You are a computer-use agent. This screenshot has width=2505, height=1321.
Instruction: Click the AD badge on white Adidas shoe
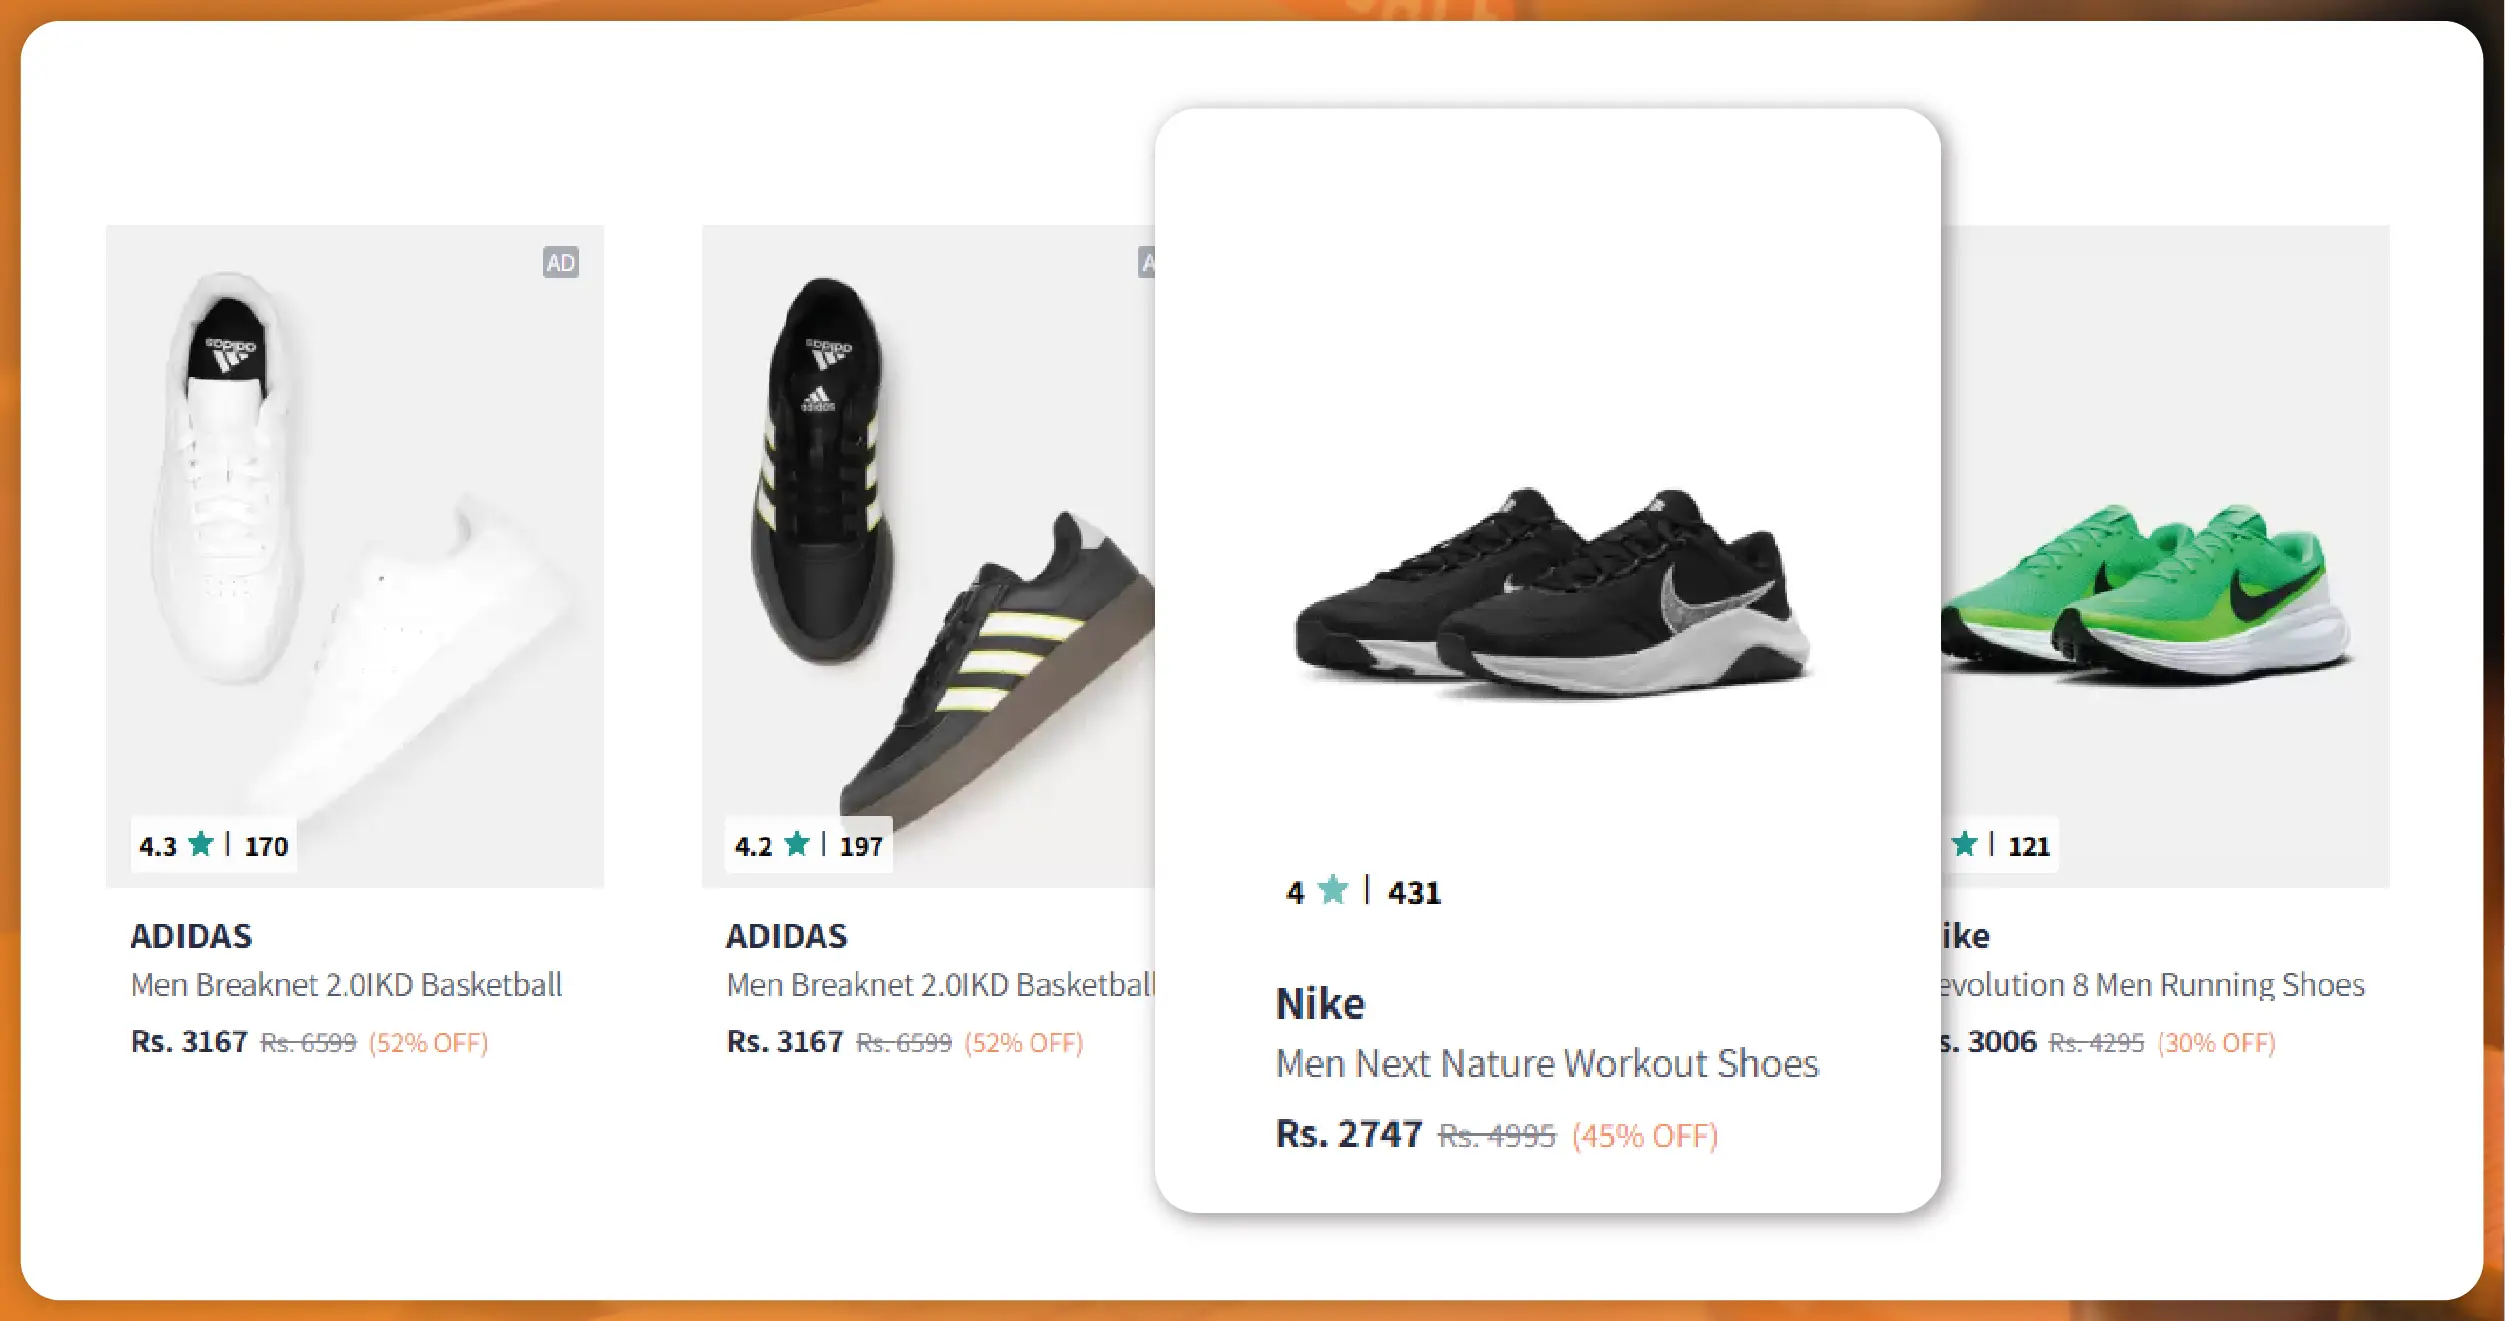560,262
